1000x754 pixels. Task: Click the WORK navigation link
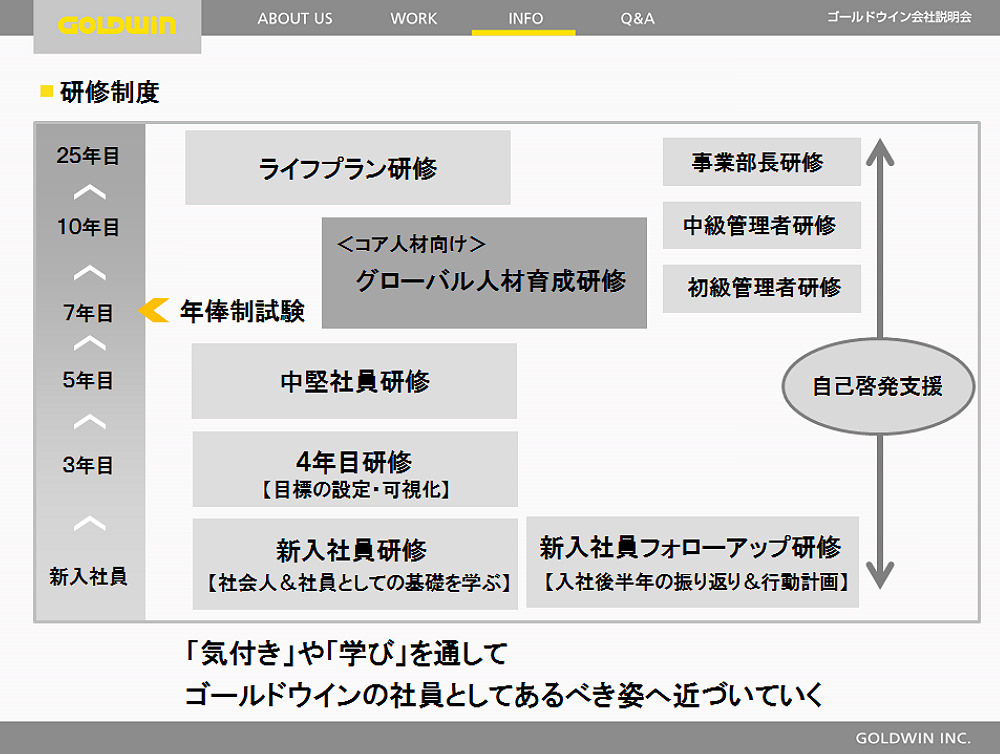[413, 18]
